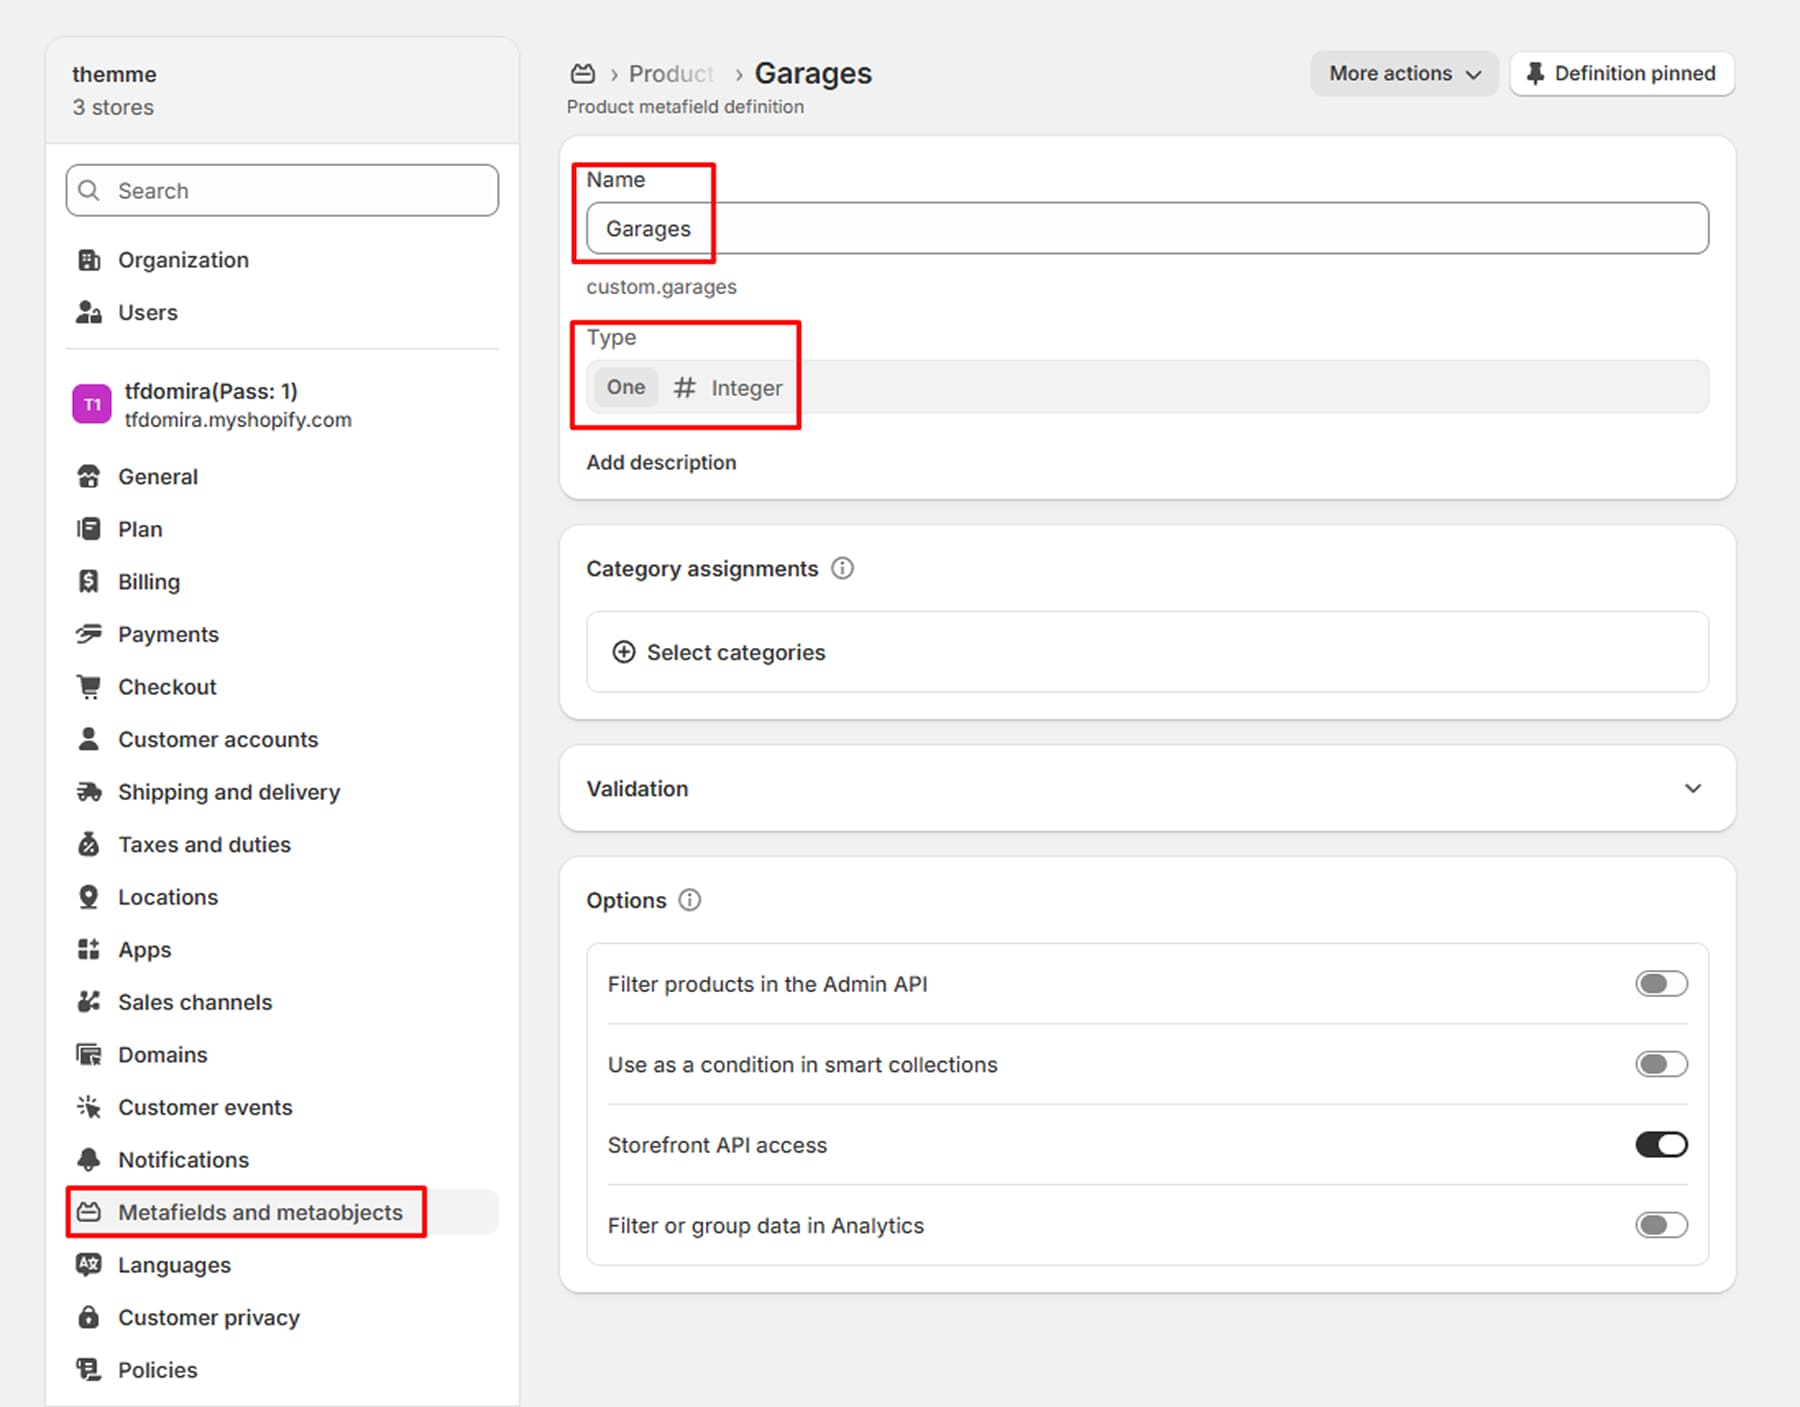The image size is (1800, 1407).
Task: Click the Languages icon
Action: click(89, 1264)
